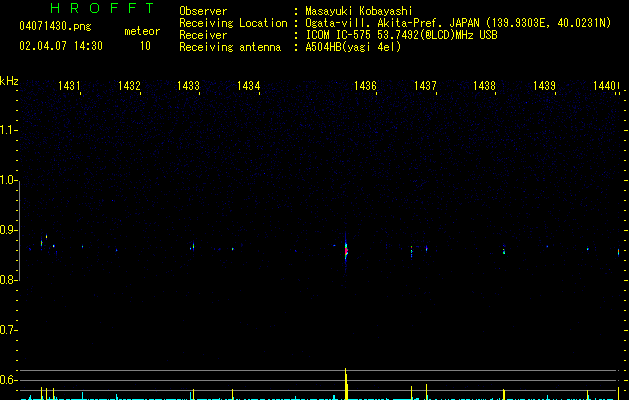The width and height of the screenshot is (629, 400).
Task: Click the meteor count value 10
Action: [145, 46]
